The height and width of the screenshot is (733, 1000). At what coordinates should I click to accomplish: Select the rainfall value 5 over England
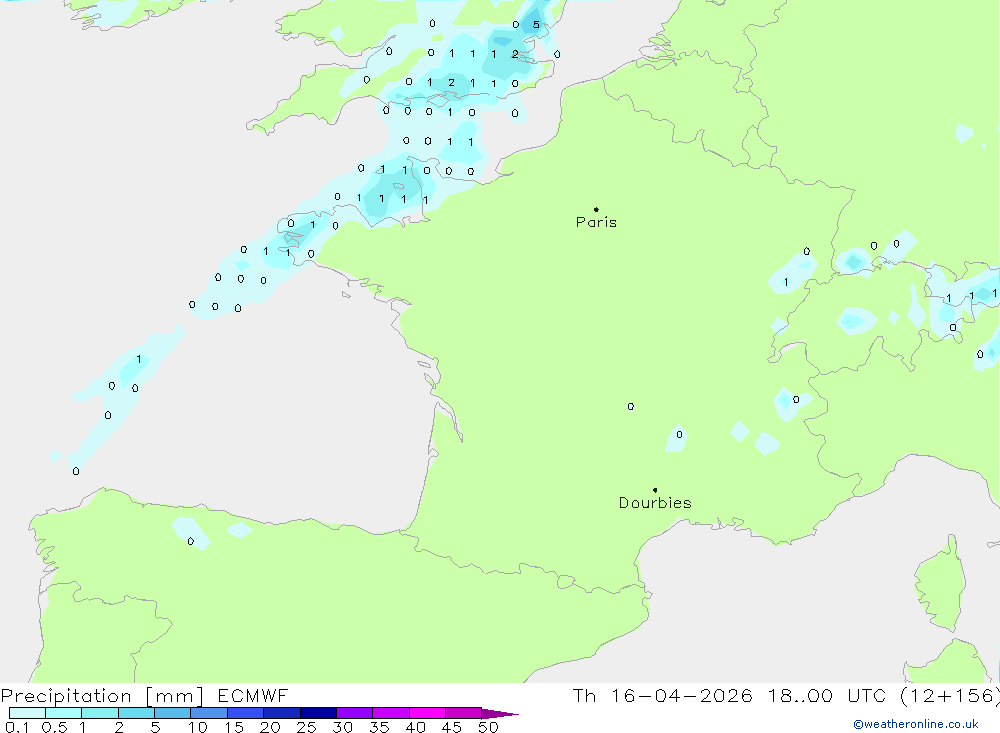point(537,25)
